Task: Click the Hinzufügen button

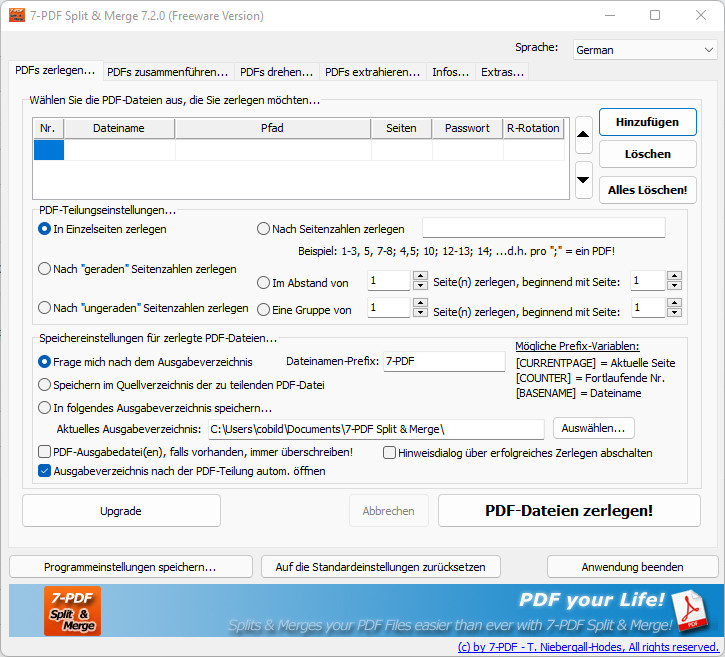Action: coord(647,122)
